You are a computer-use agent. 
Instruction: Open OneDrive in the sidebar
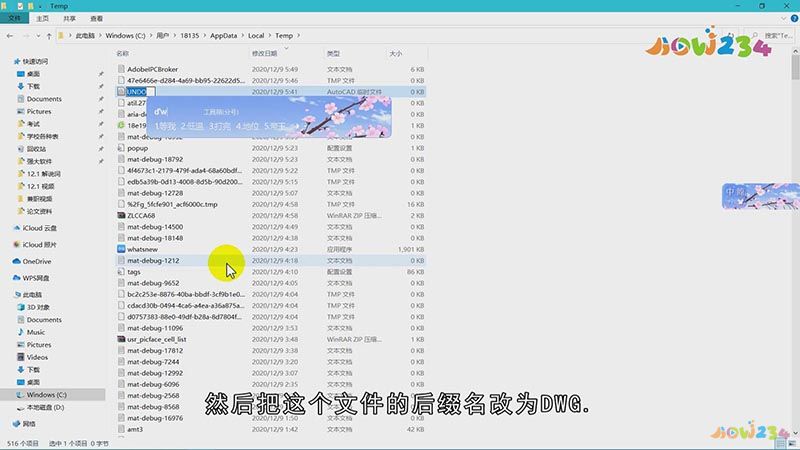point(37,261)
